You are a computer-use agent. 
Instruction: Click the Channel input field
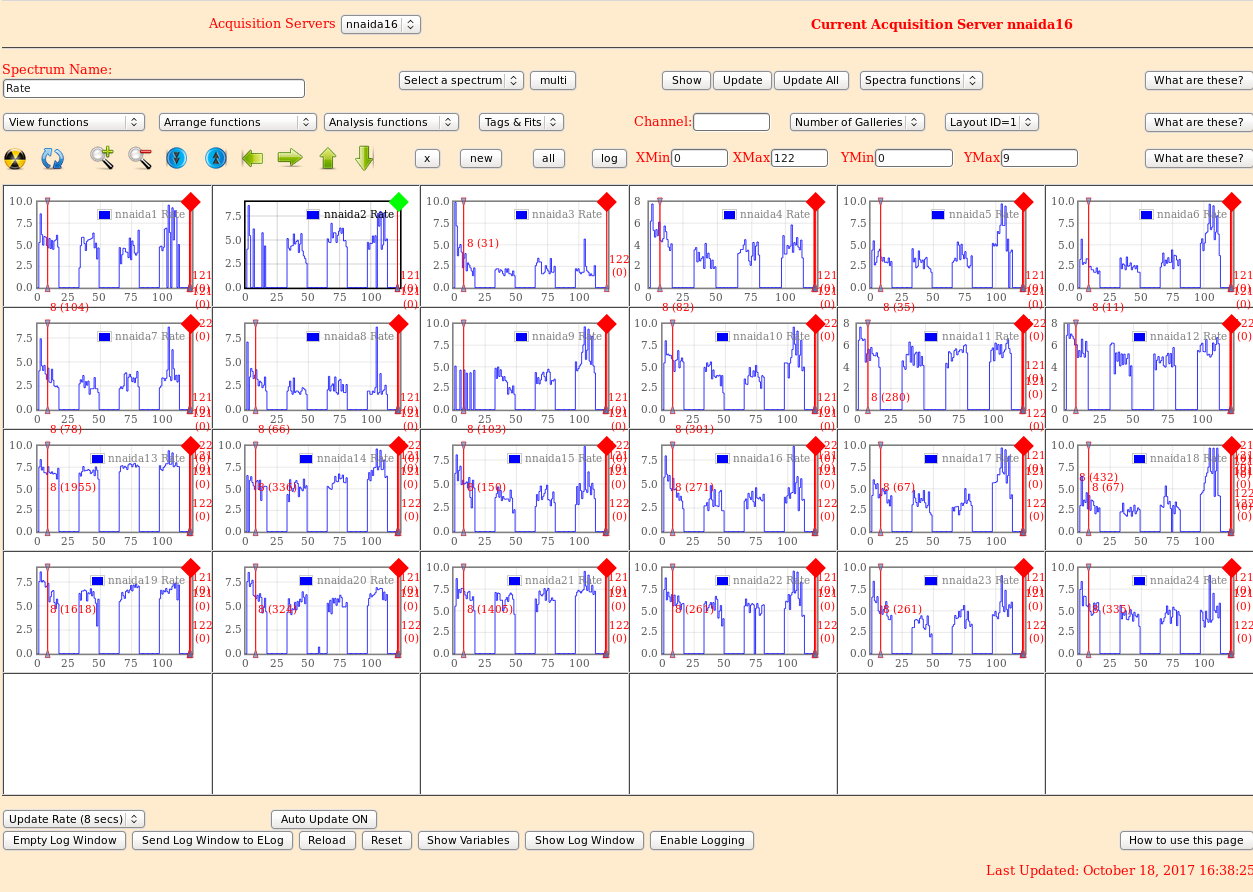(x=731, y=122)
